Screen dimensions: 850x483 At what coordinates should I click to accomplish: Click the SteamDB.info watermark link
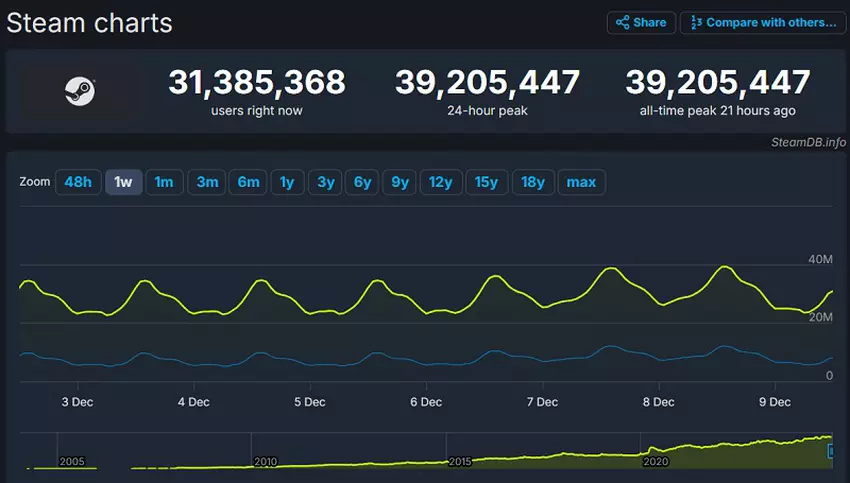pos(808,142)
